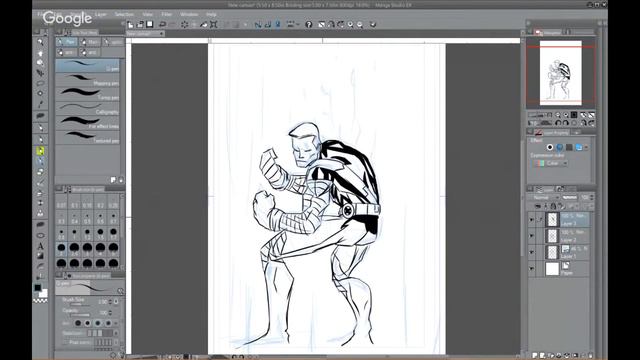Click the Zoom in toolbar icon

pyautogui.click(x=350, y=24)
